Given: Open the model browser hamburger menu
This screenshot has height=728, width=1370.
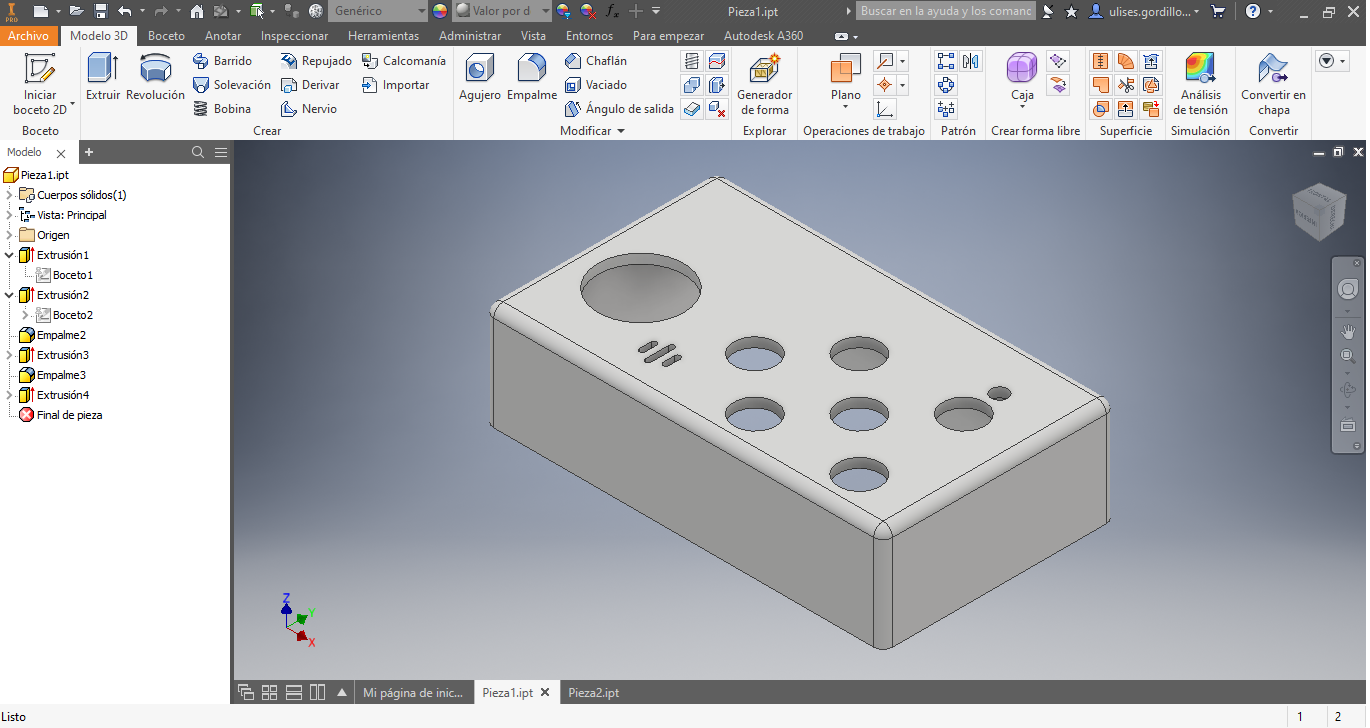Looking at the screenshot, I should click(221, 152).
